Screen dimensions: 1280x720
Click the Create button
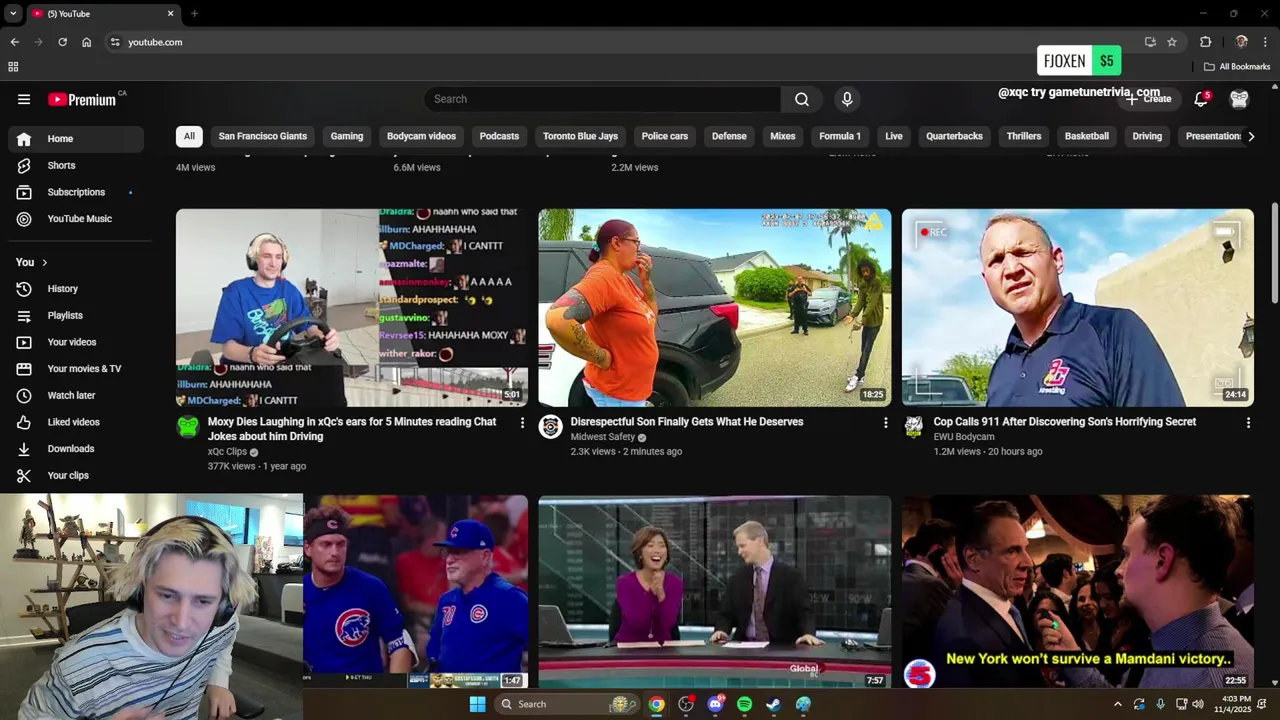click(1149, 99)
